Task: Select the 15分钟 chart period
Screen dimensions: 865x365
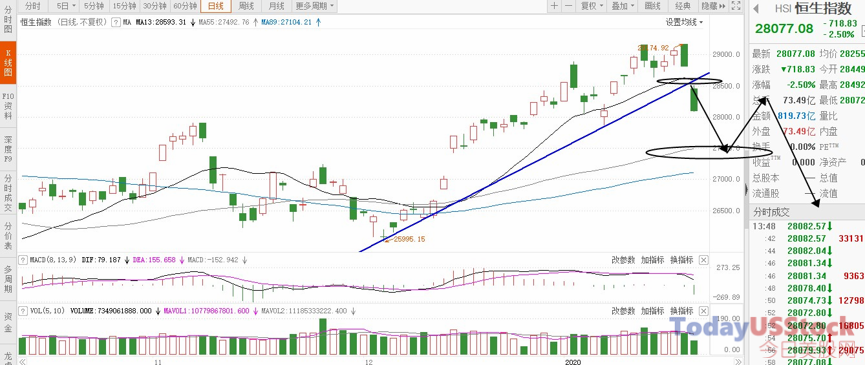Action: click(x=124, y=6)
